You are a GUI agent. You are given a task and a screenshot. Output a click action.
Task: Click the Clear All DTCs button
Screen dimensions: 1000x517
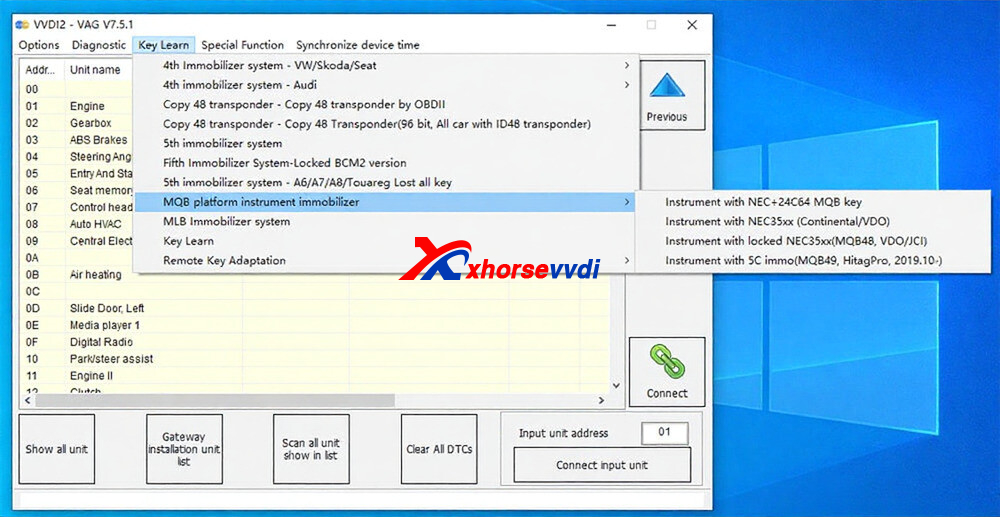(x=439, y=449)
